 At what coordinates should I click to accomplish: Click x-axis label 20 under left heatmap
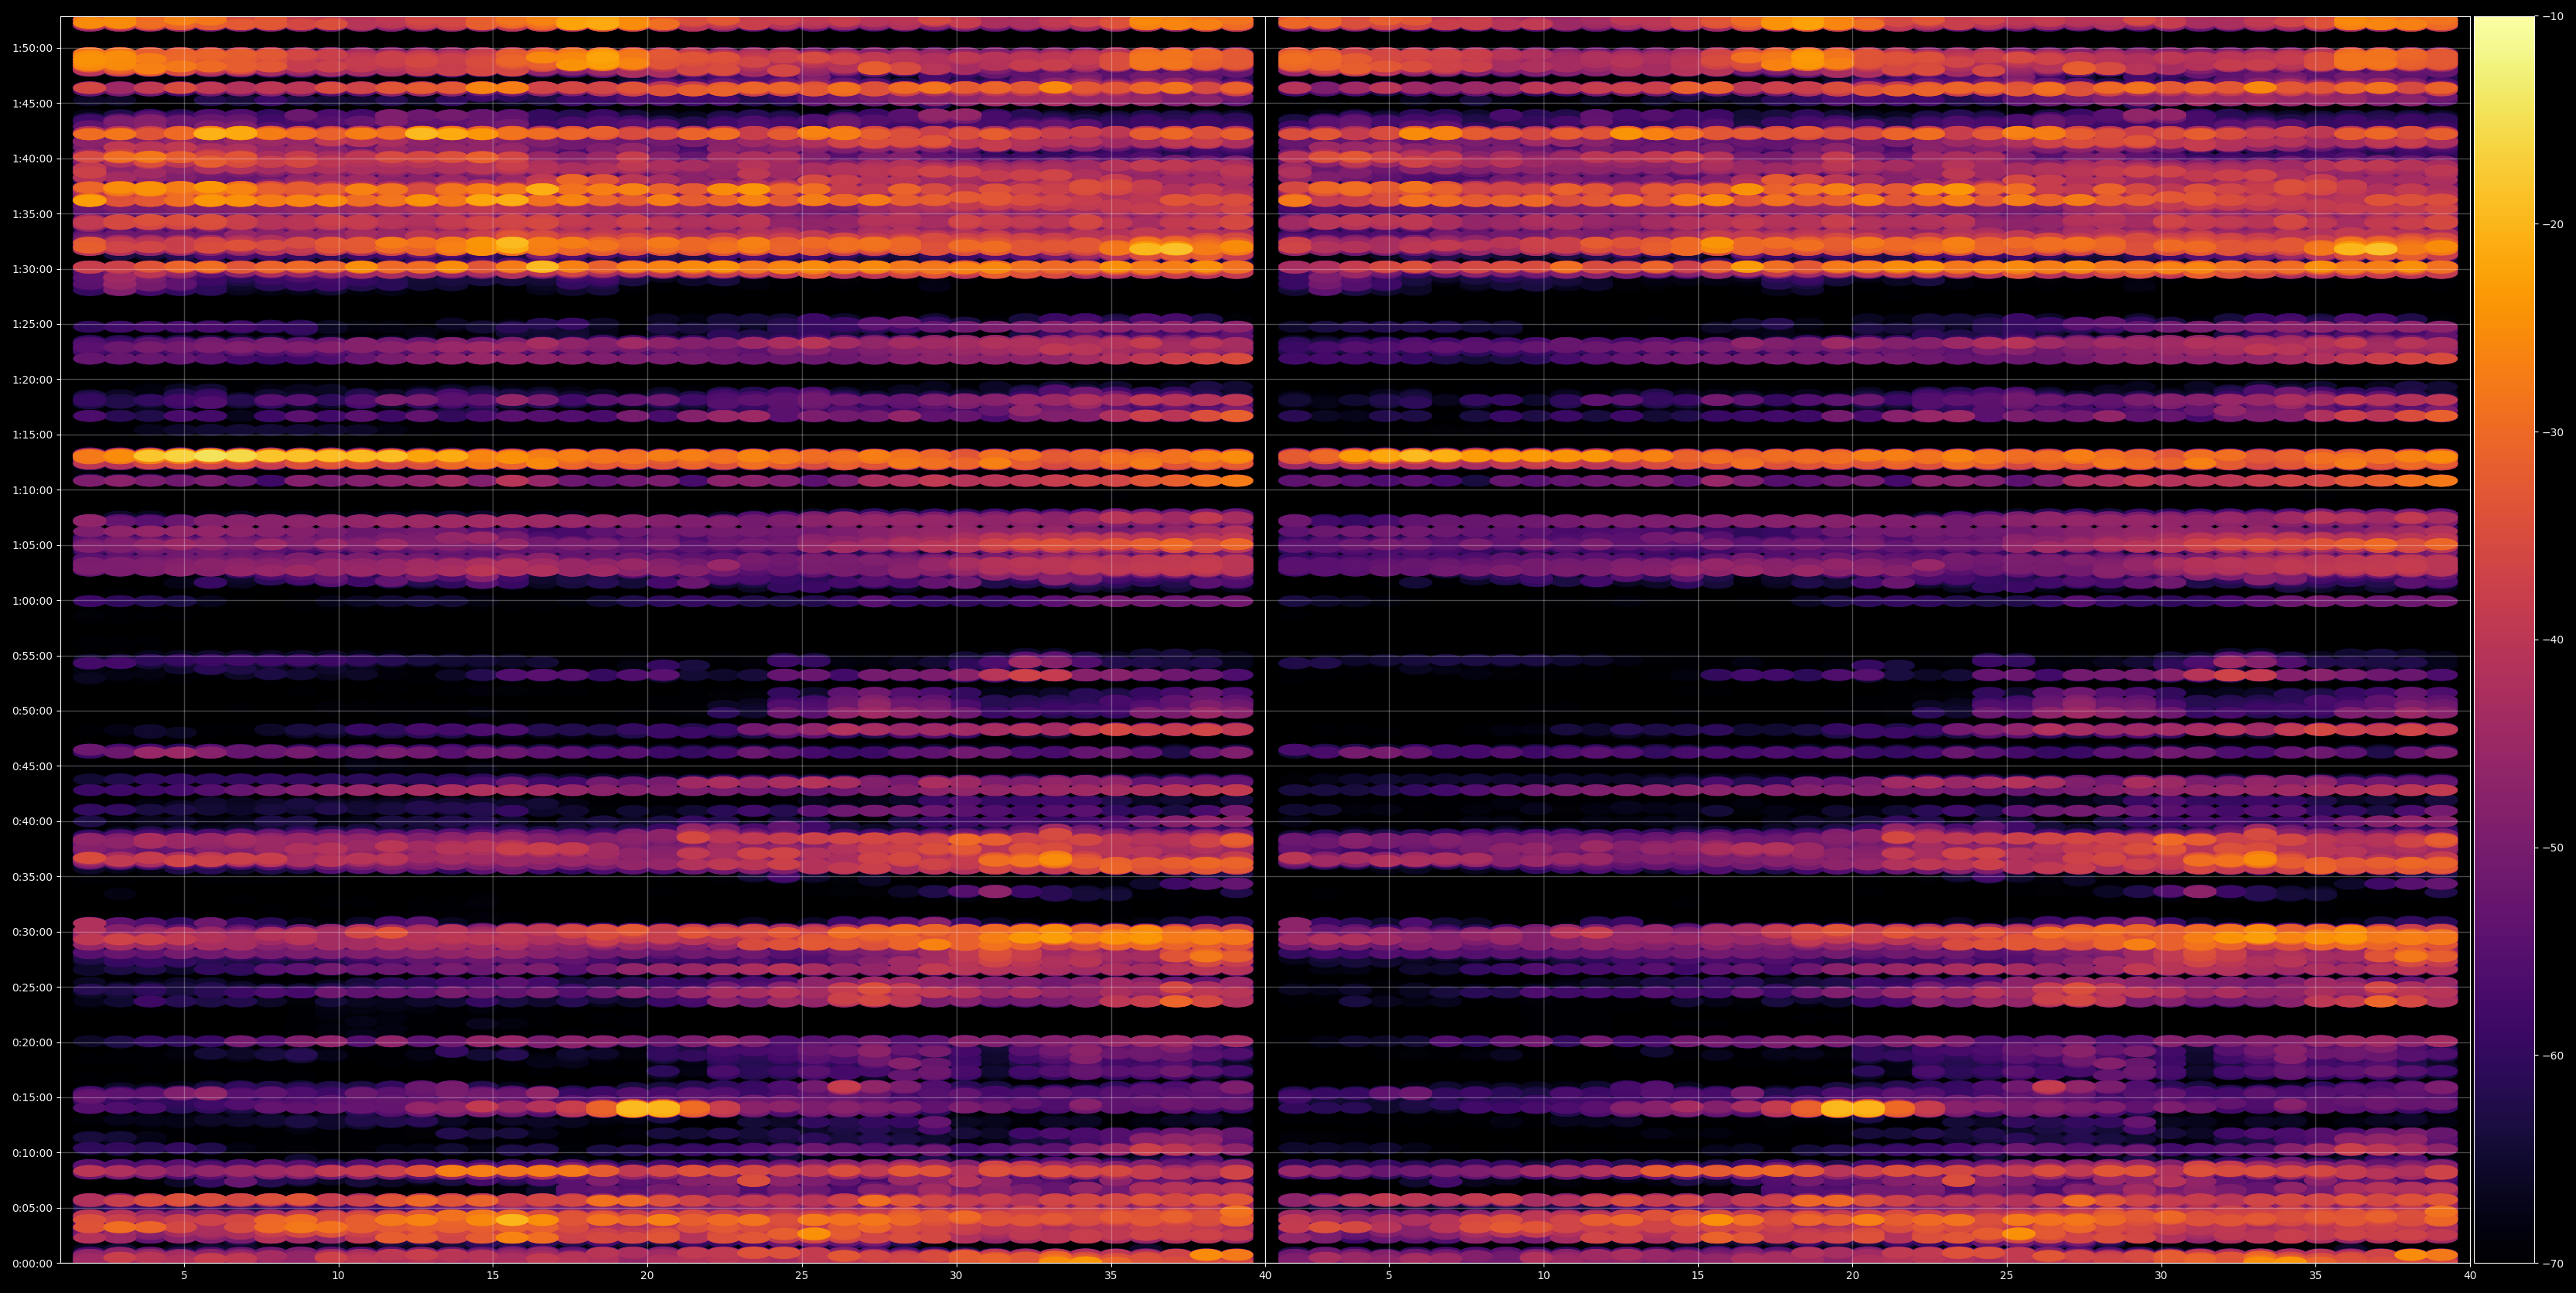coord(647,1276)
